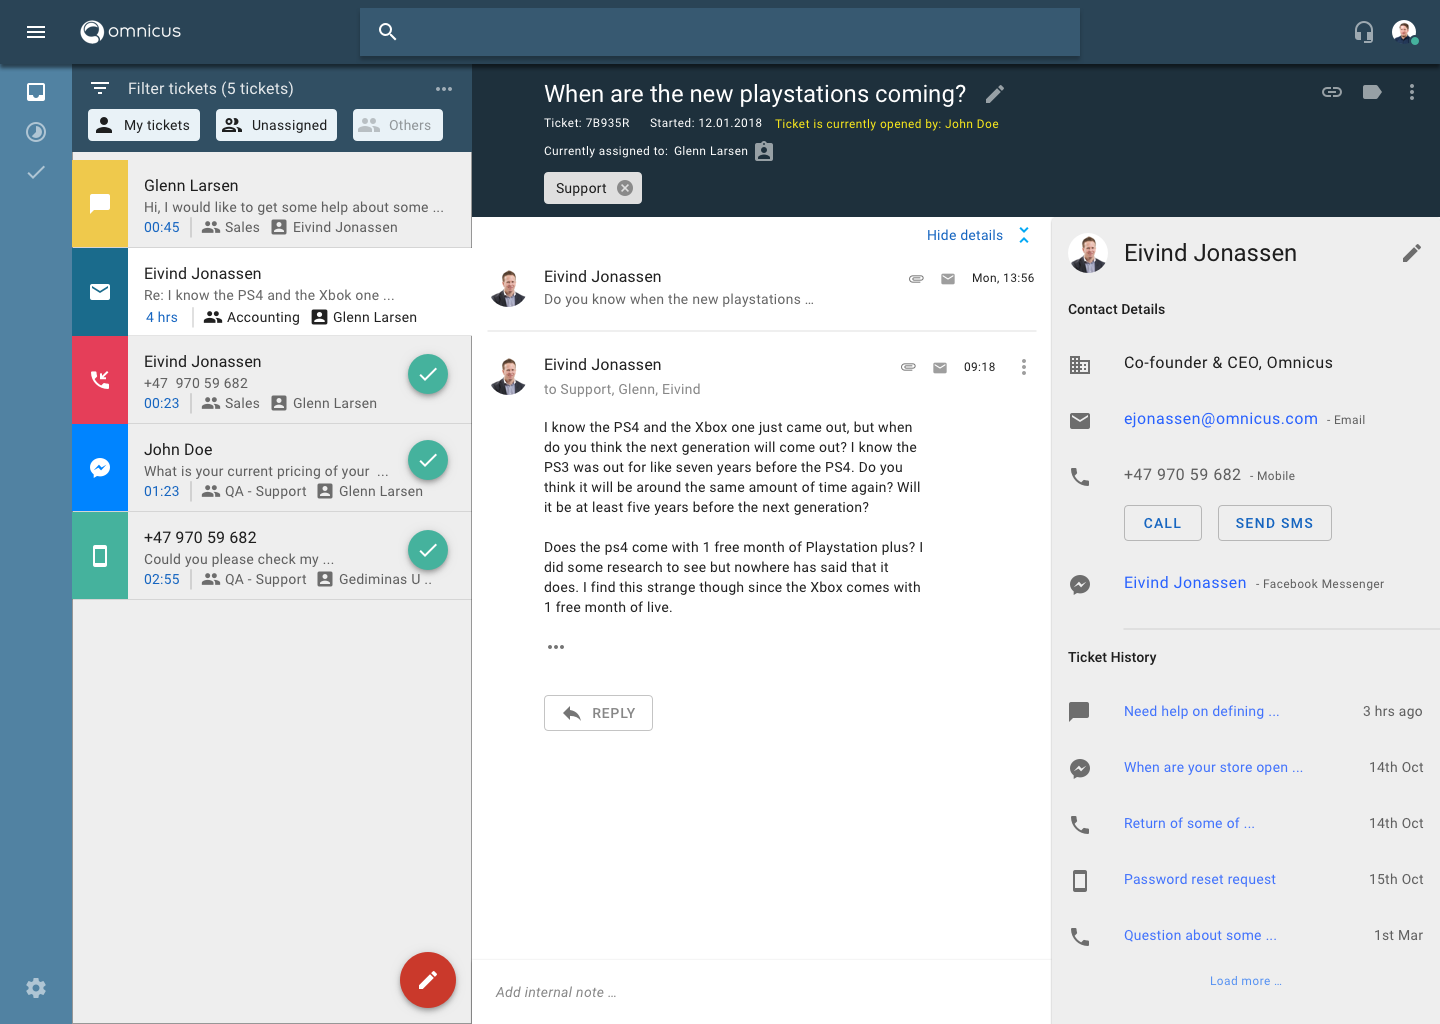This screenshot has height=1024, width=1440.
Task: Copy ticket link icon in header
Action: (x=1332, y=92)
